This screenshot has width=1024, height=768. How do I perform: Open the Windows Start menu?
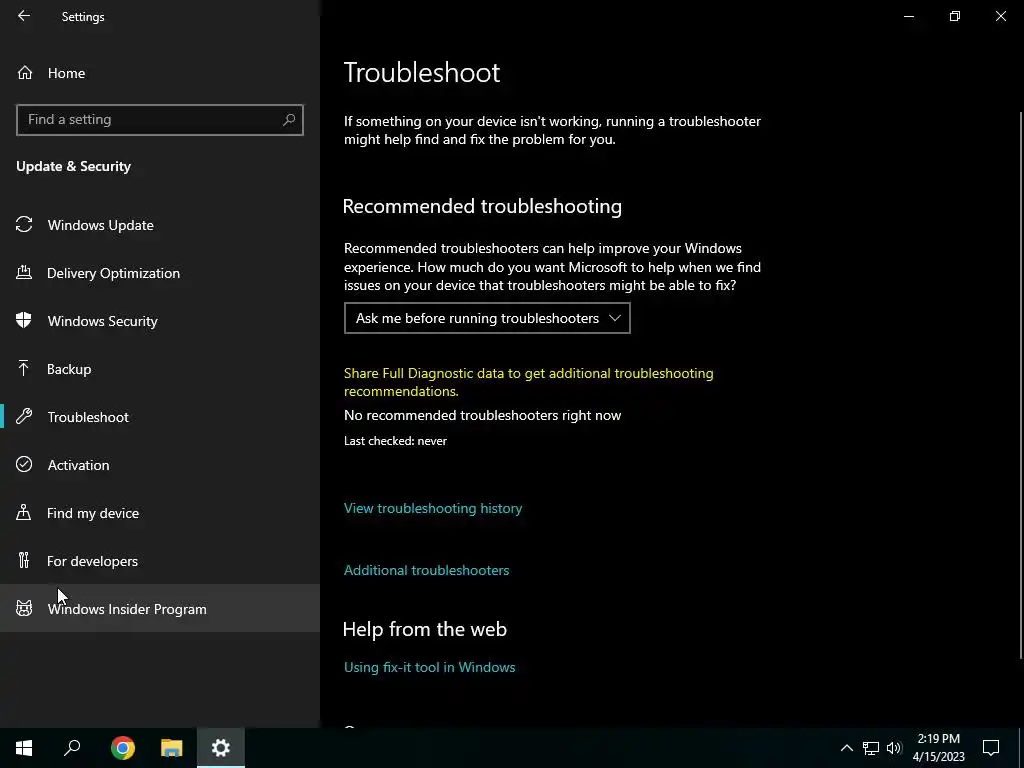click(24, 748)
